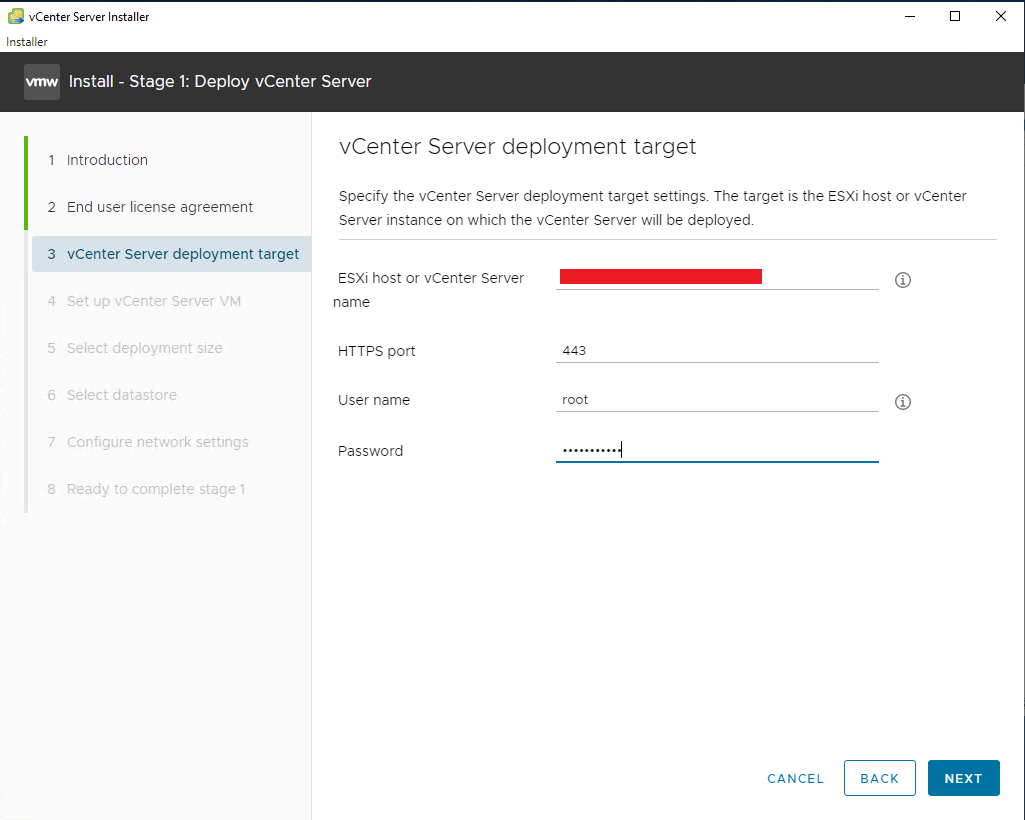Viewport: 1025px width, 820px height.
Task: Close the vCenter Server Installer window
Action: tap(1001, 16)
